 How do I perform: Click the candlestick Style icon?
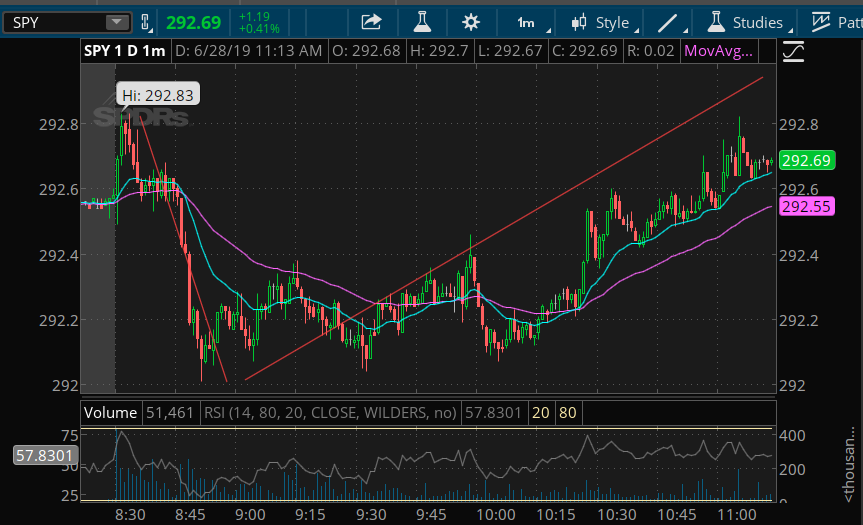tap(578, 23)
